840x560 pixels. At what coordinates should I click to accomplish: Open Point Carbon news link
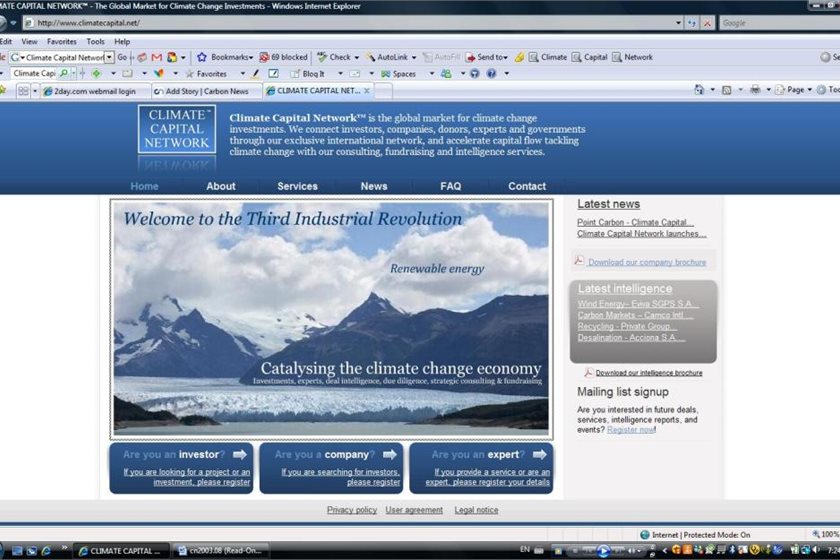click(635, 222)
